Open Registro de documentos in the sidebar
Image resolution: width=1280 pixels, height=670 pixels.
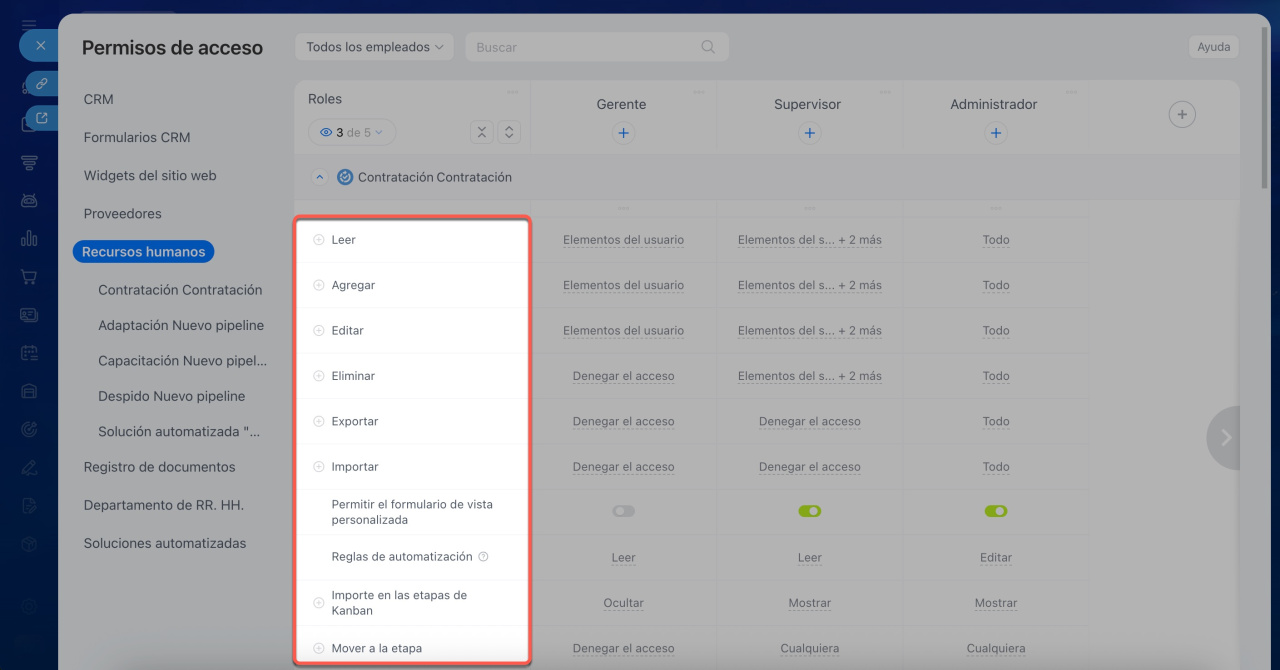159,467
